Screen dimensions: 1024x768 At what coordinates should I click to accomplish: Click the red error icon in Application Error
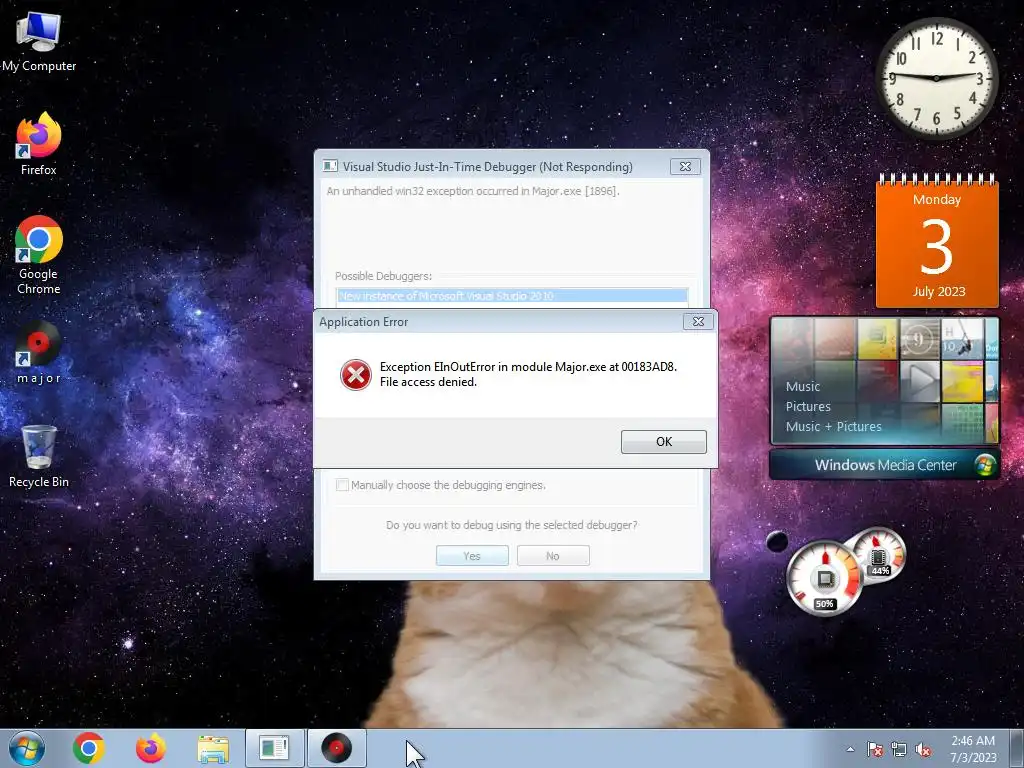[x=356, y=375]
